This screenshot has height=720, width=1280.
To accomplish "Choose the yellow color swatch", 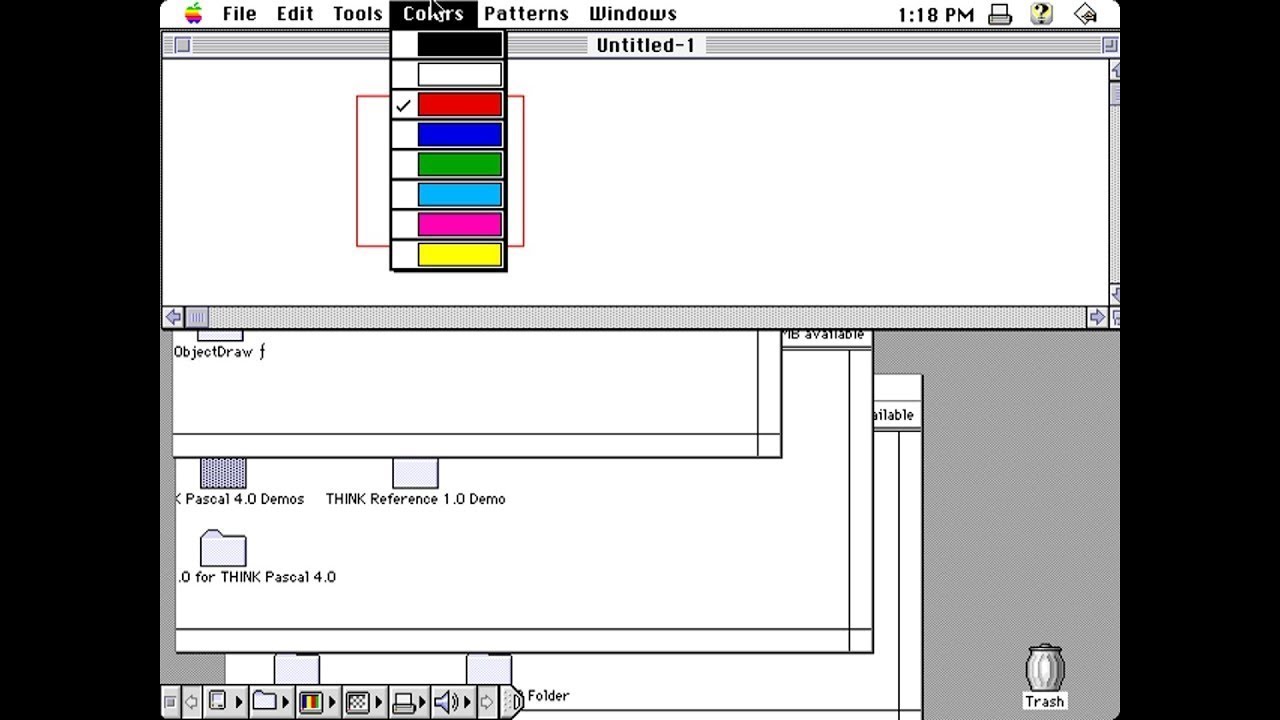I will click(x=460, y=255).
